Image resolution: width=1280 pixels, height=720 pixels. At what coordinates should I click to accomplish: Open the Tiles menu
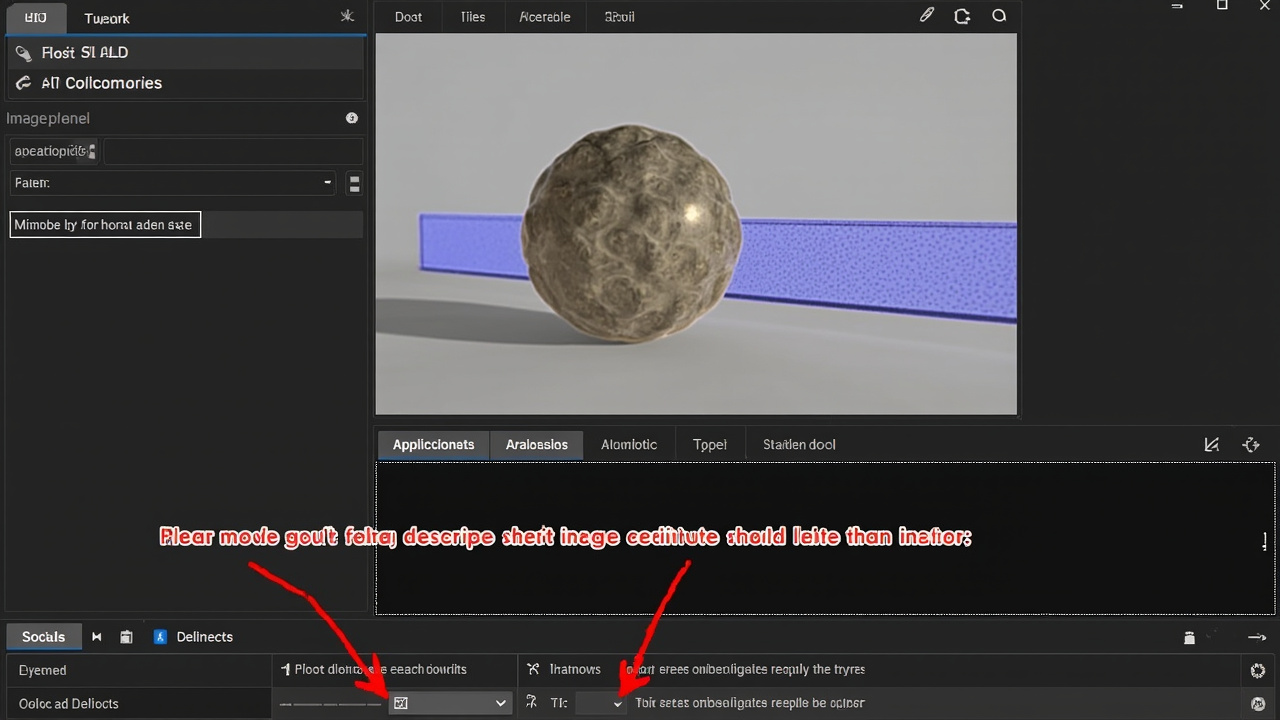pyautogui.click(x=472, y=17)
